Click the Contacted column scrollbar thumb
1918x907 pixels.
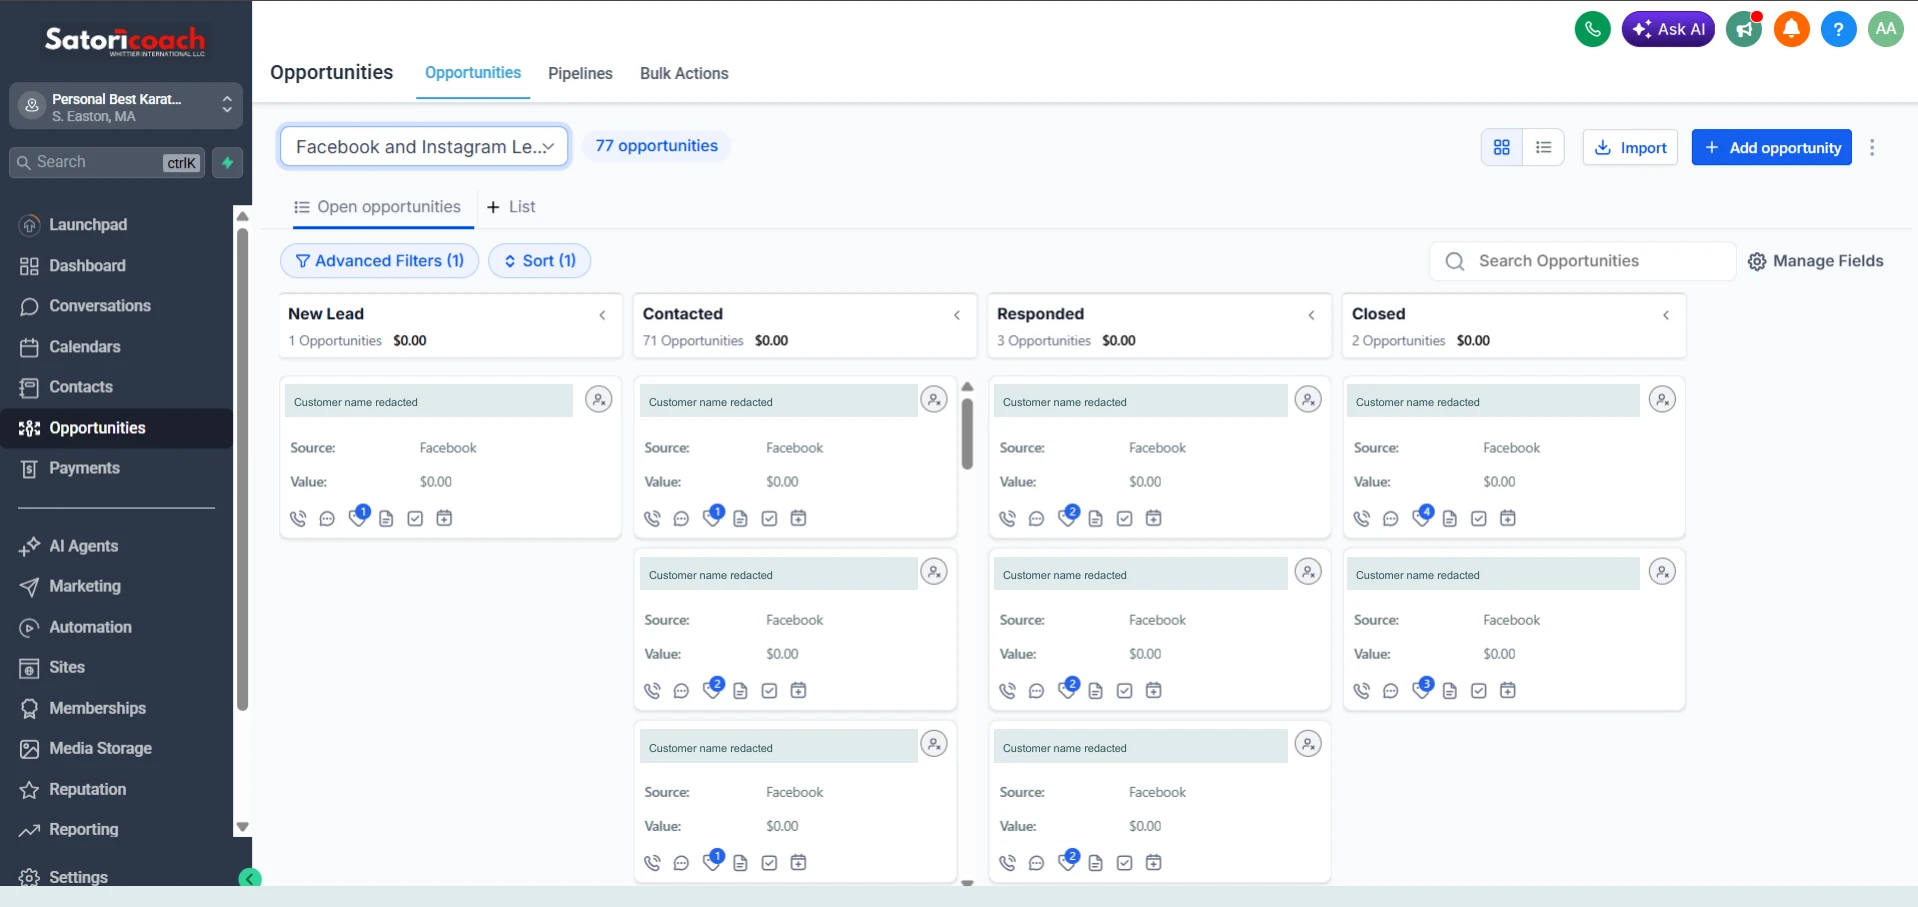tap(967, 434)
